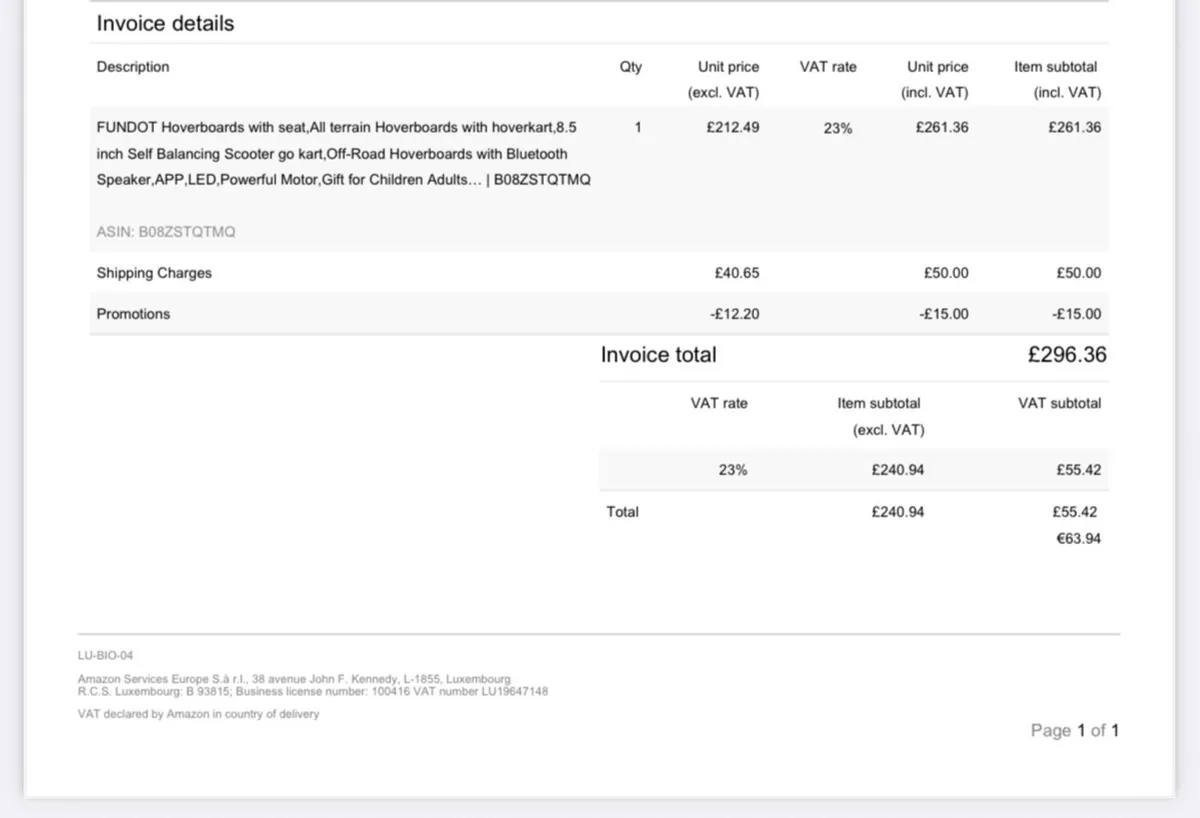The height and width of the screenshot is (818, 1200).
Task: Click the Amazon Services Europe address line
Action: coord(294,679)
